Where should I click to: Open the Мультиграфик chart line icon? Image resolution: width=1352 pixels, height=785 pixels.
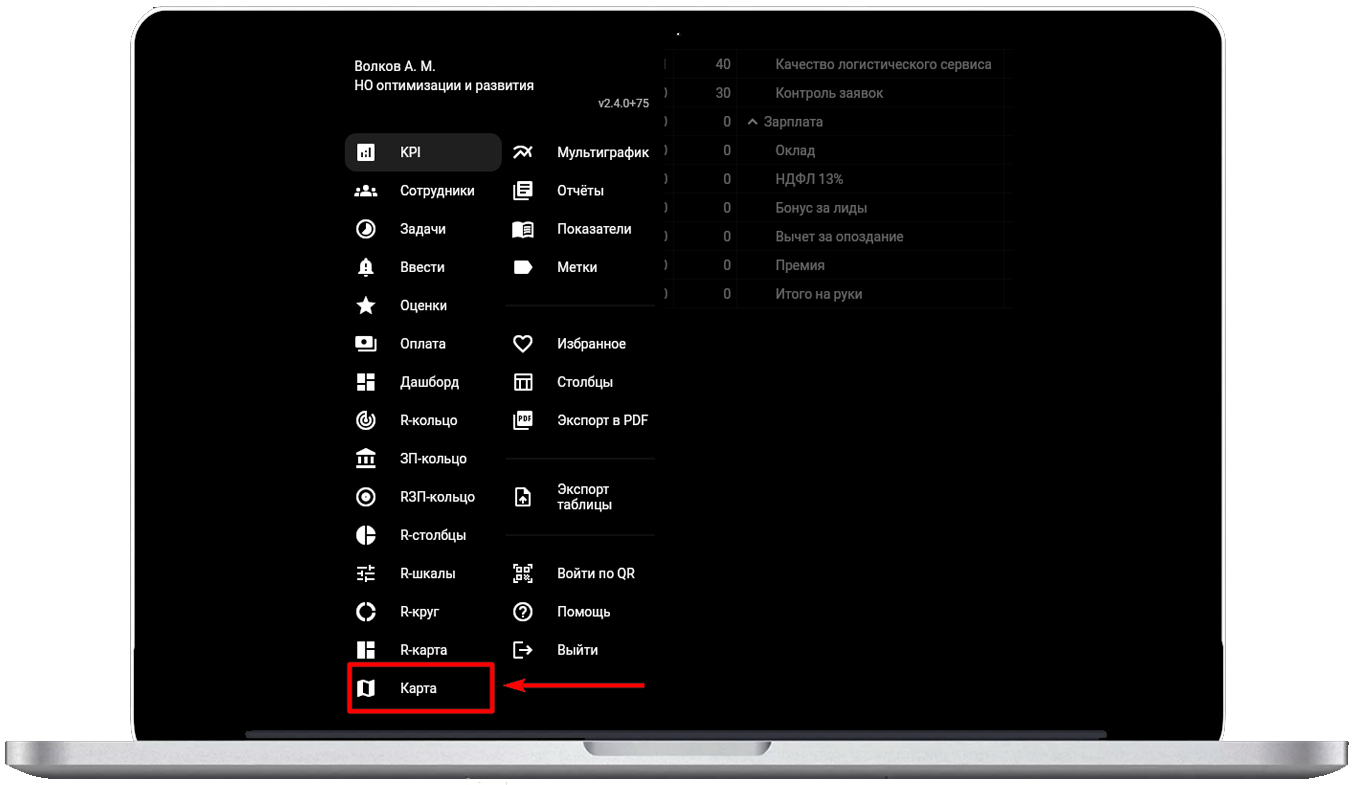(x=523, y=153)
